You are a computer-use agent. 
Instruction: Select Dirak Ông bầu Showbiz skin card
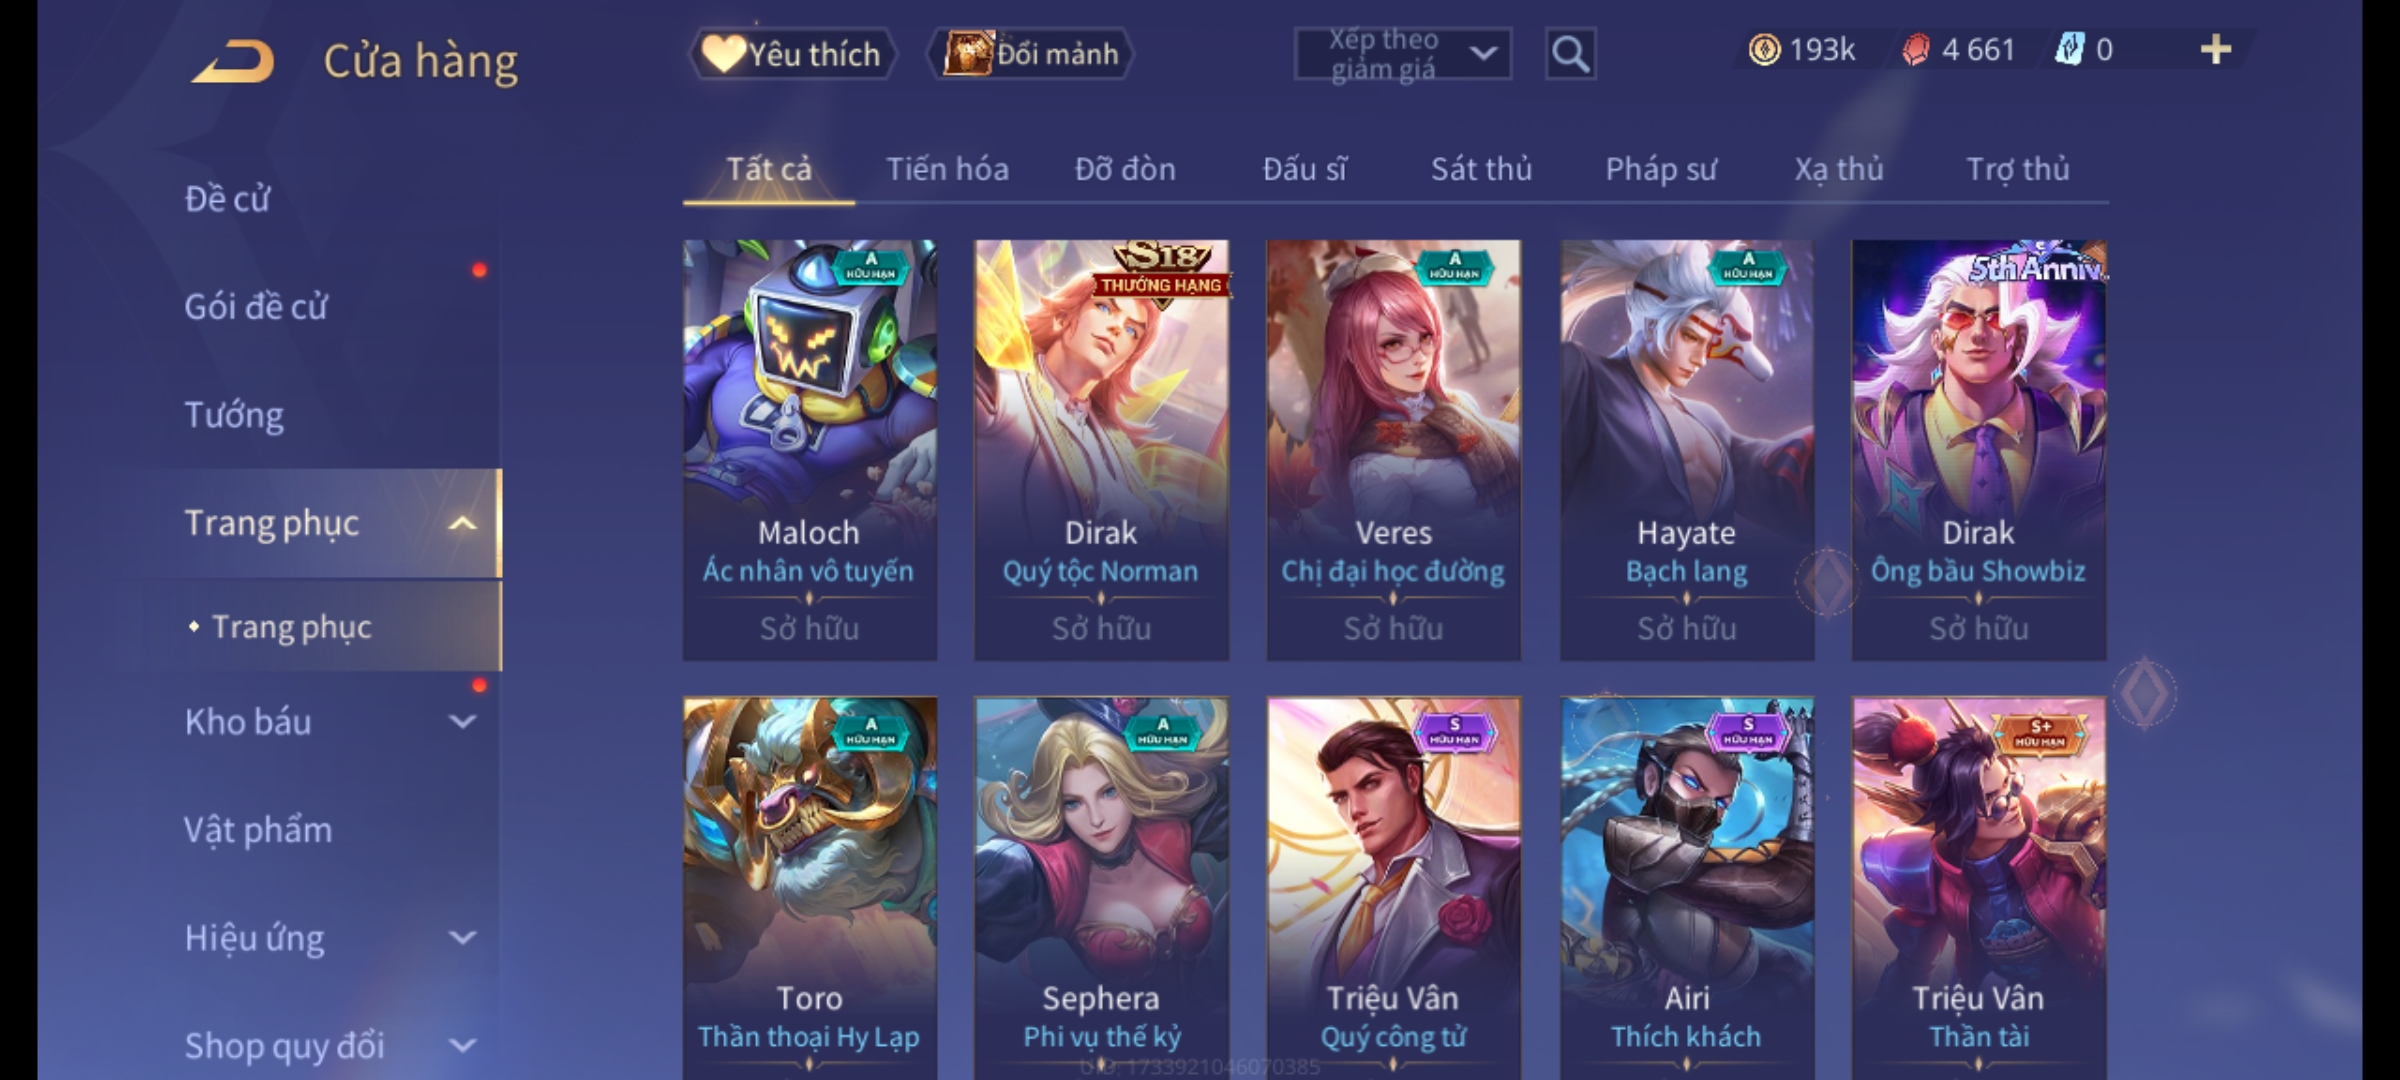[1978, 450]
